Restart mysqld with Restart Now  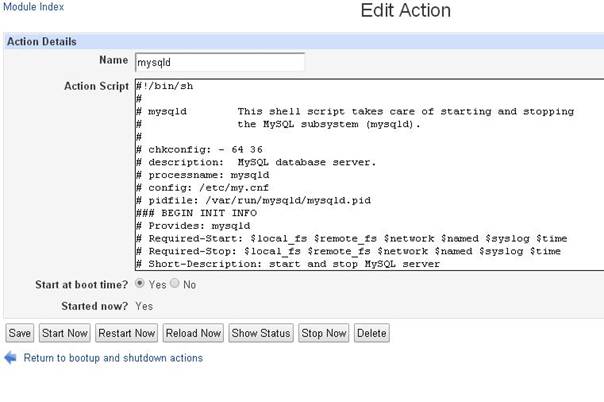point(126,333)
